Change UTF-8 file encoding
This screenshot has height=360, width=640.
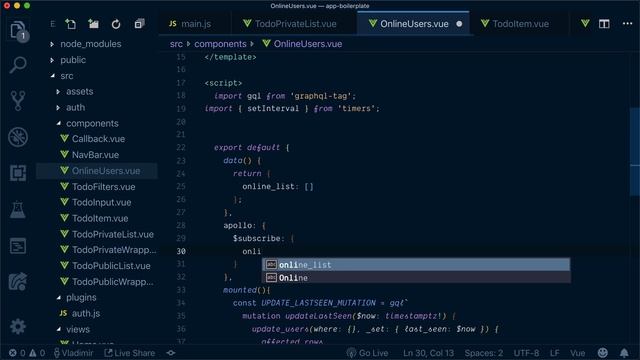(x=526, y=353)
